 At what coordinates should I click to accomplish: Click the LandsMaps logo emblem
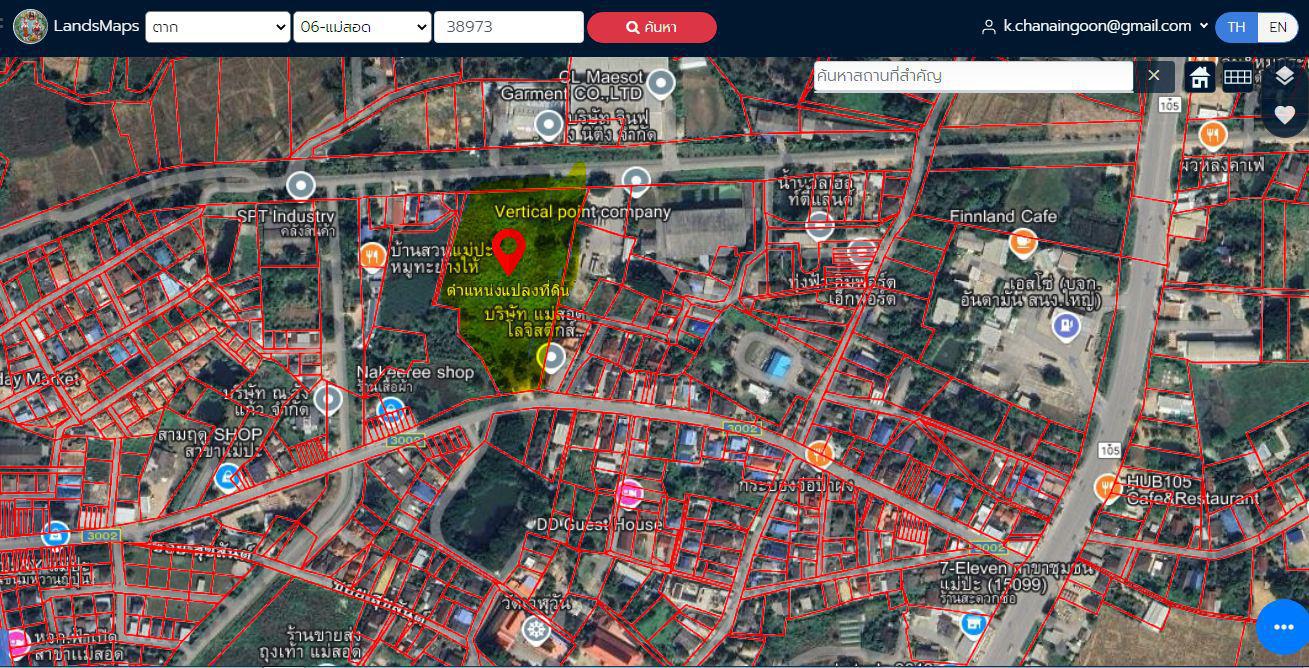[30, 27]
